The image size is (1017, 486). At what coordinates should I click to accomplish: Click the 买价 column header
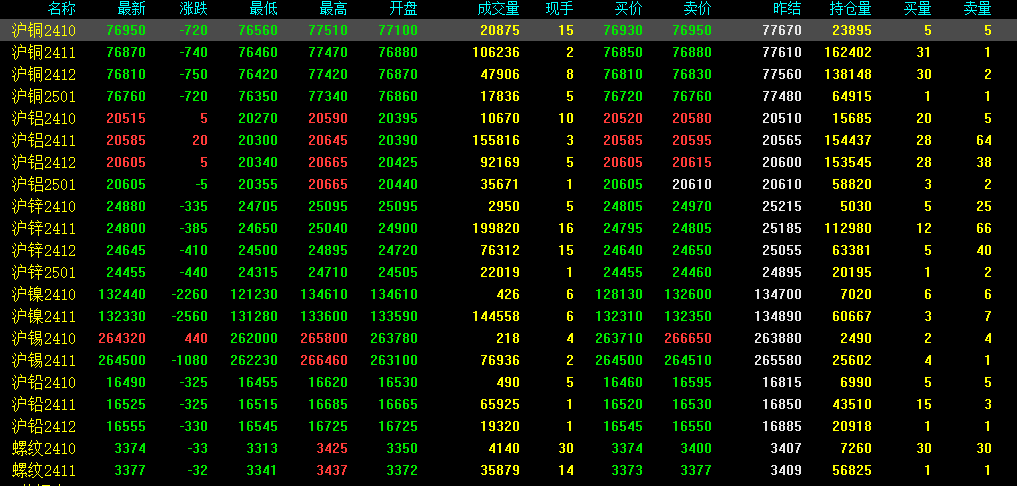pyautogui.click(x=628, y=8)
